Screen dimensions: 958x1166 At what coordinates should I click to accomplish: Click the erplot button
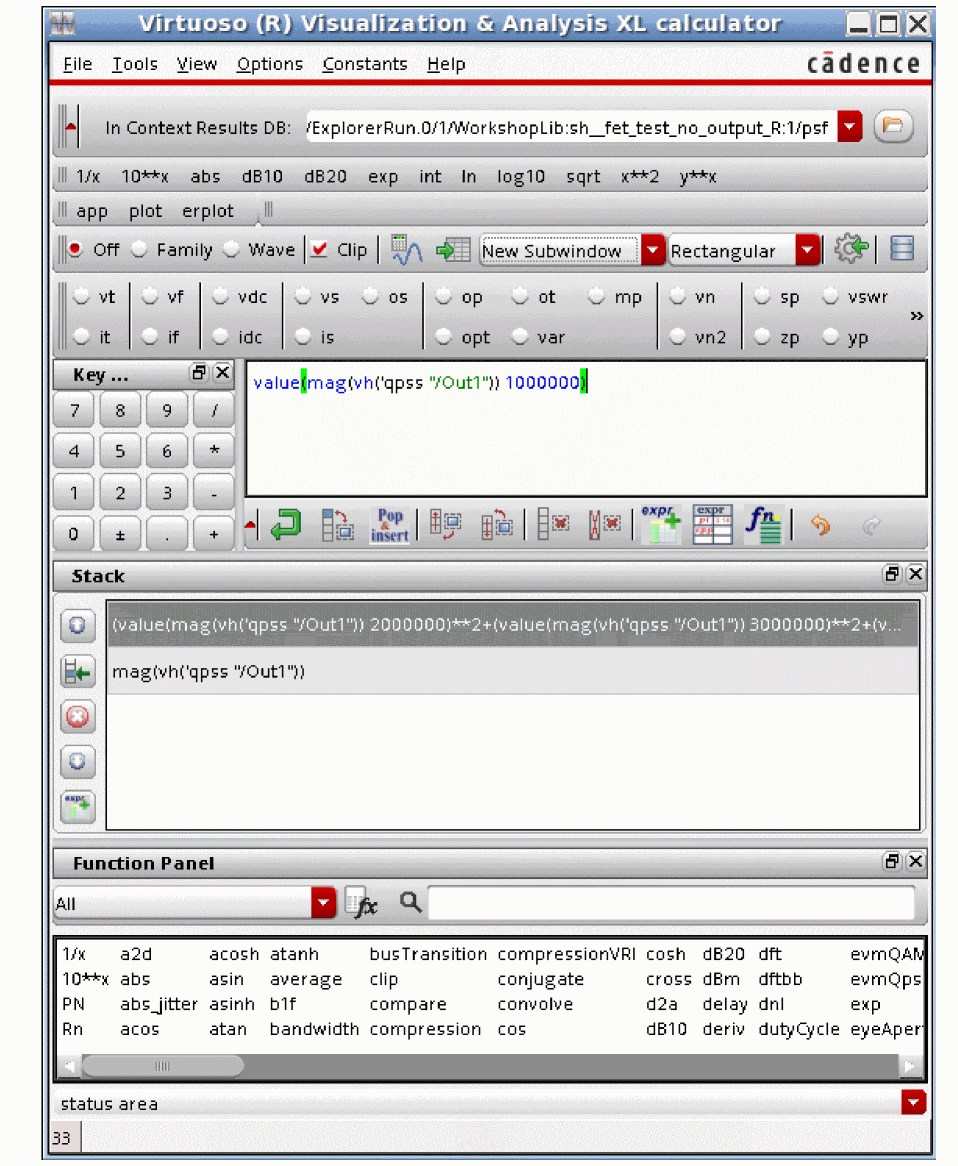(208, 211)
